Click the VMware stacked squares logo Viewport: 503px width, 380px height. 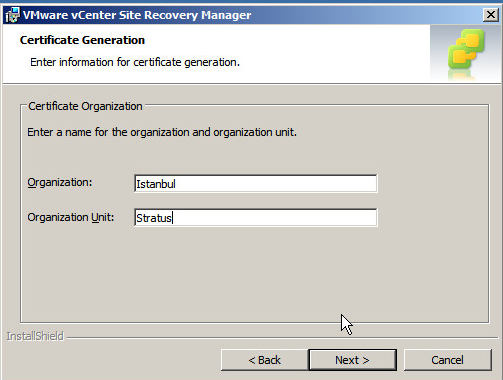tap(466, 50)
